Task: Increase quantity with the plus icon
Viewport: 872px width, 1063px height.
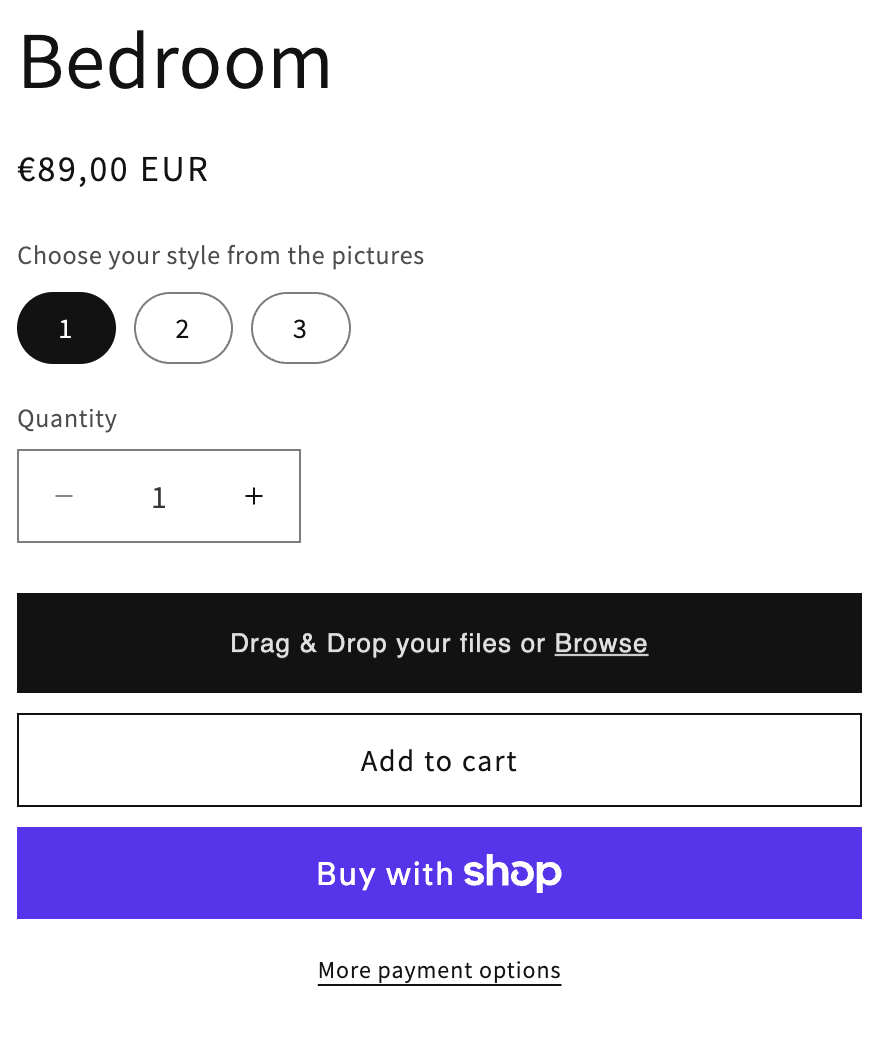Action: (254, 496)
